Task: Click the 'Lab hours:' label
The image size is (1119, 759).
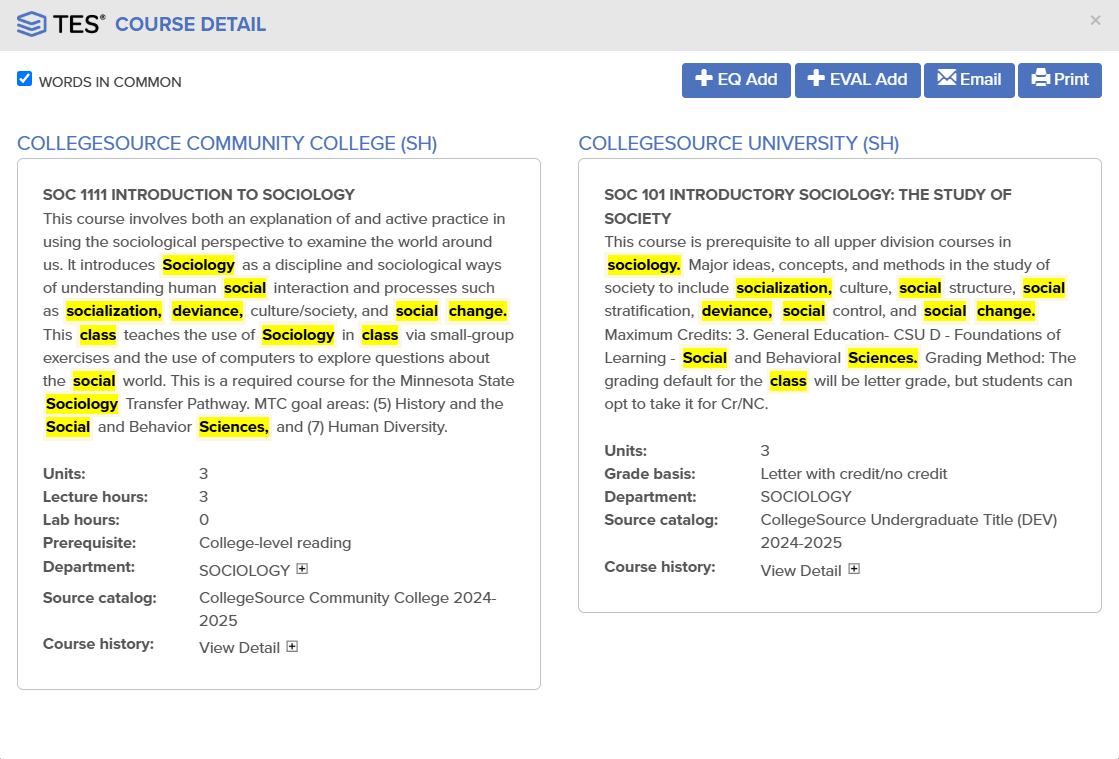Action: (81, 520)
